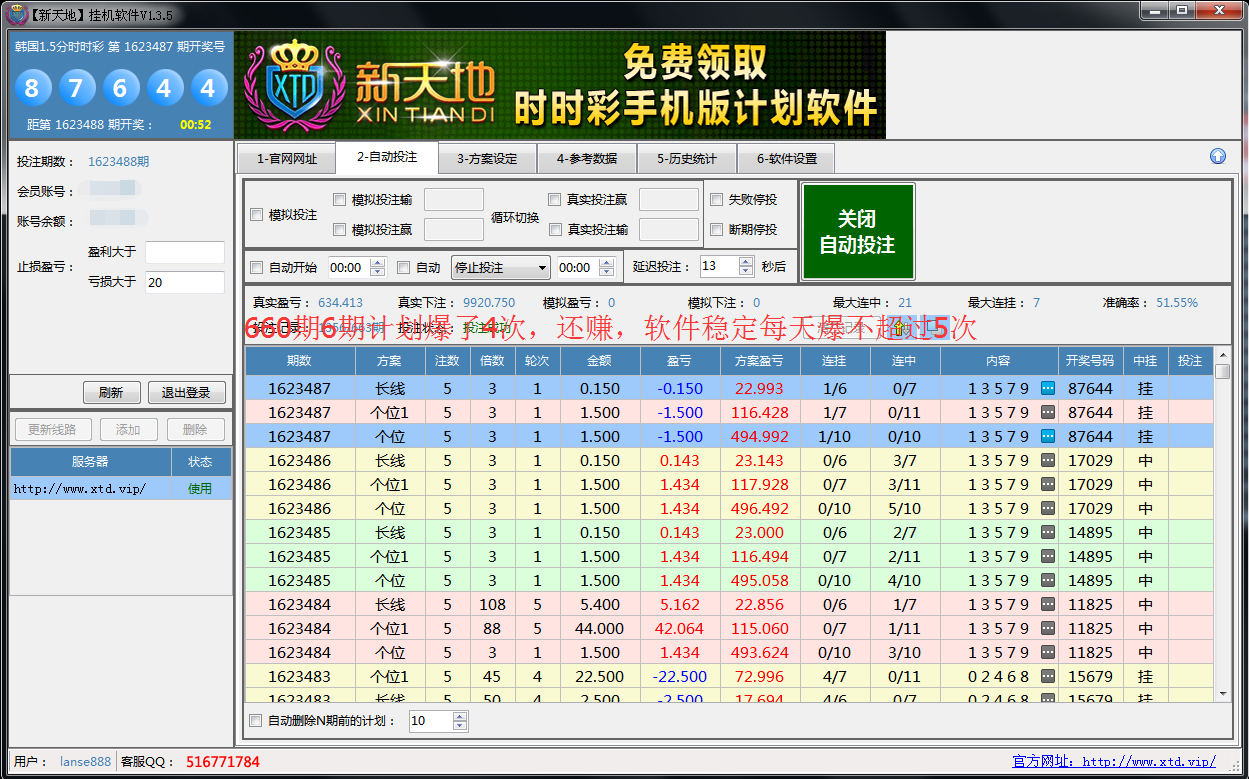
Task: Increase the 自动开始 time spinner
Action: click(x=377, y=262)
